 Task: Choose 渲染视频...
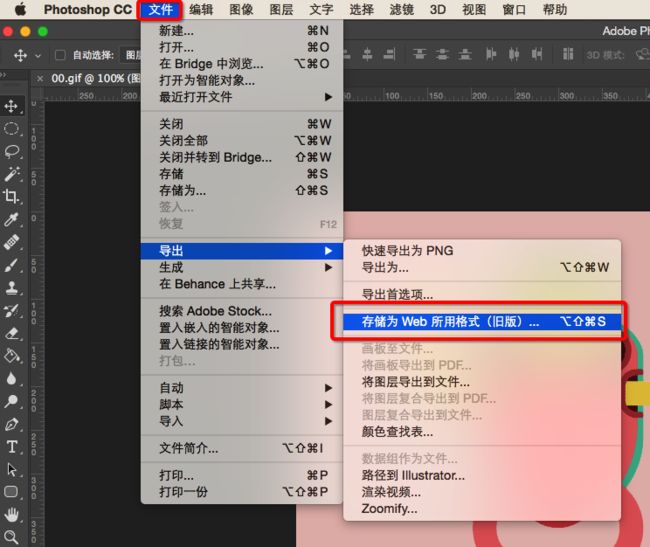pyautogui.click(x=482, y=492)
